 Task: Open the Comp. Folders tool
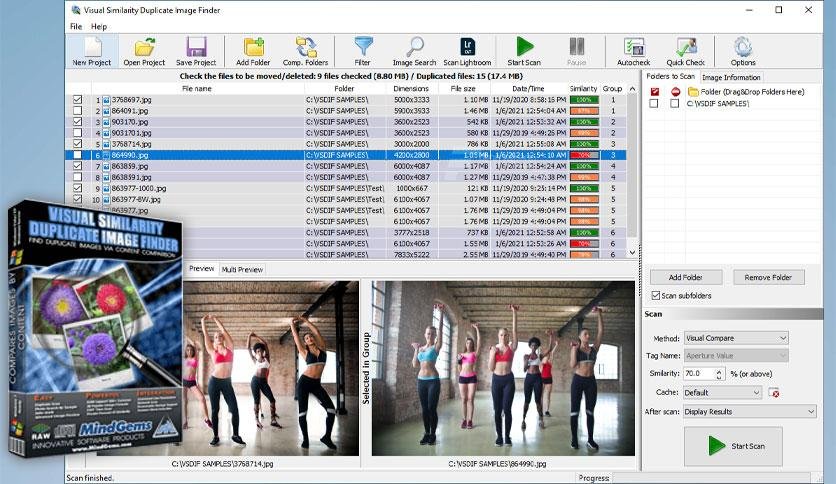coord(306,52)
